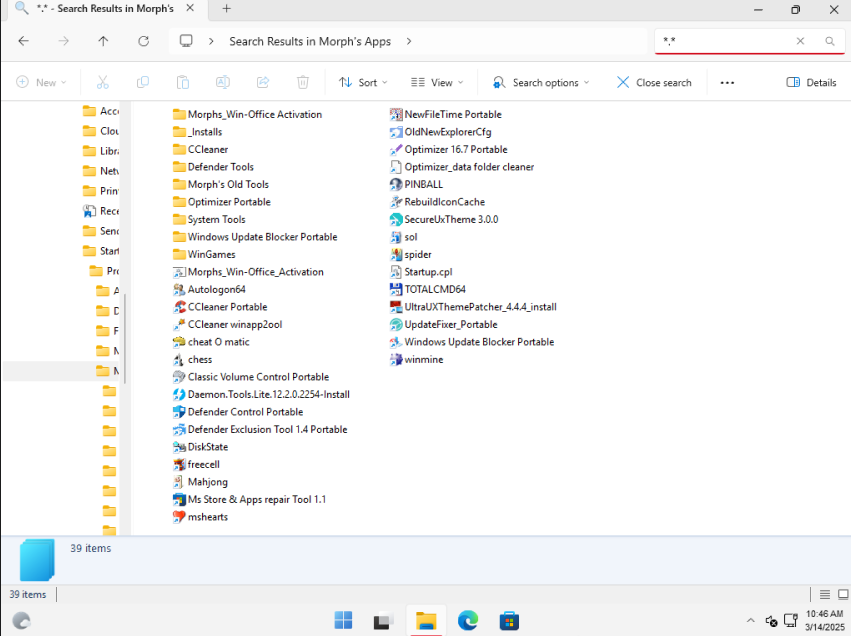This screenshot has height=636, width=851.
Task: Select the NewFileTime Portable icon
Action: (x=396, y=115)
